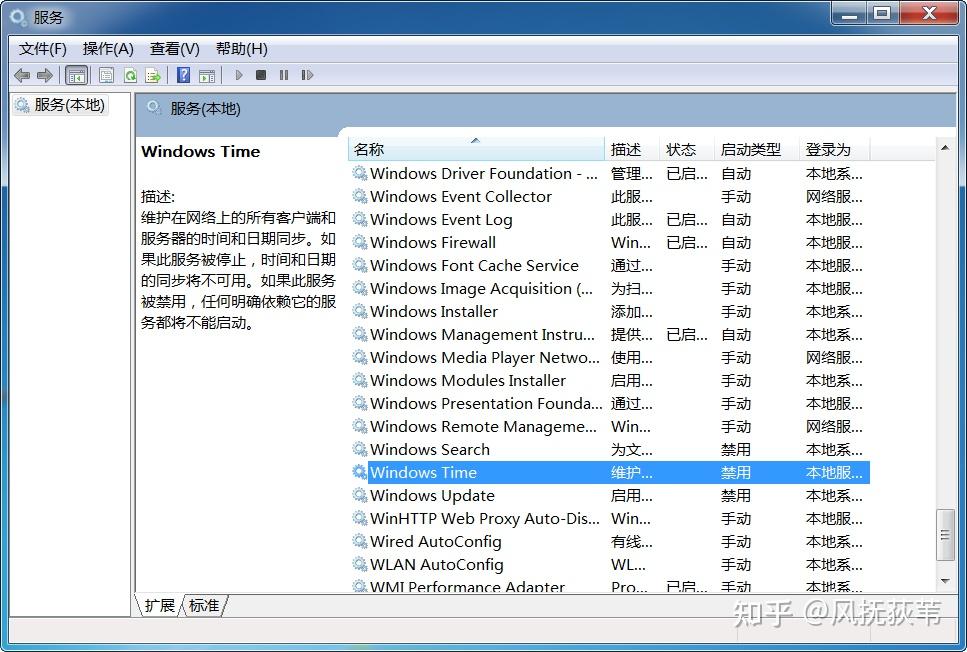Sort by the 名称 column header
This screenshot has height=652, width=967.
476,149
